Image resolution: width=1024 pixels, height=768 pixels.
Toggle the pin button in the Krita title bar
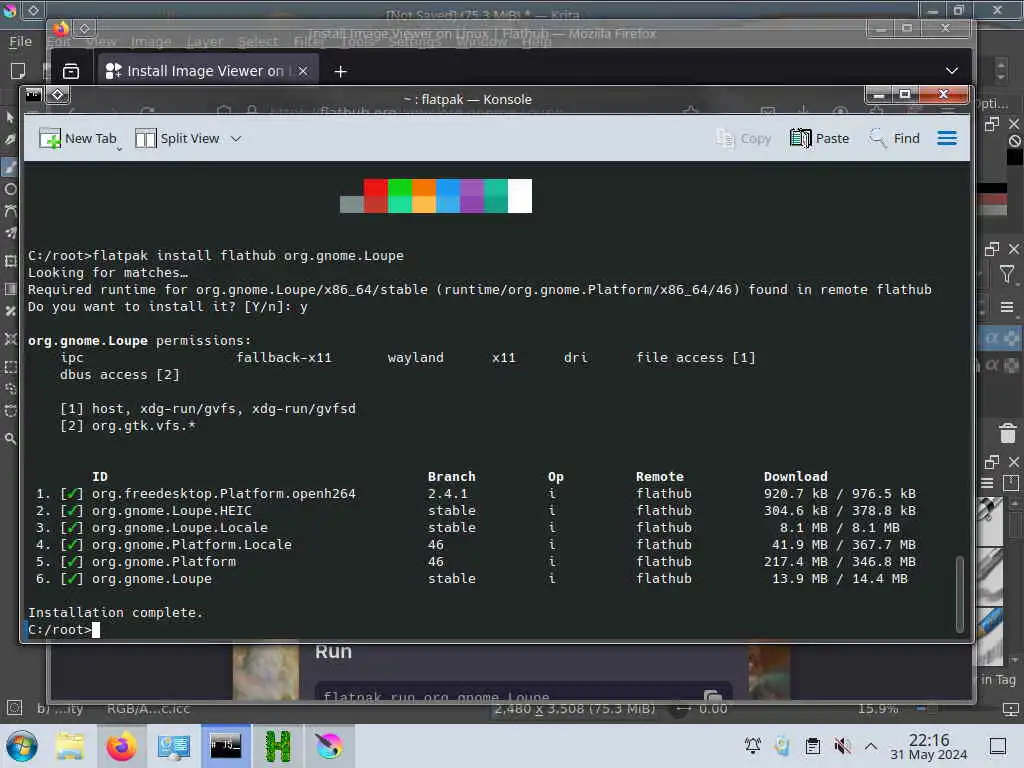point(34,10)
